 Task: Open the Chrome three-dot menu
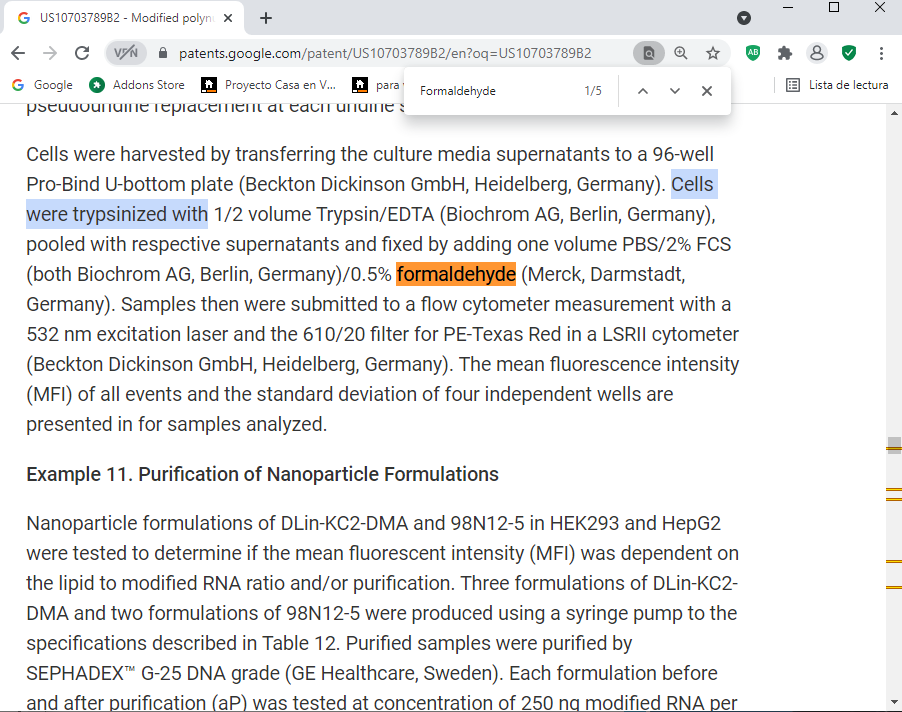pos(881,53)
